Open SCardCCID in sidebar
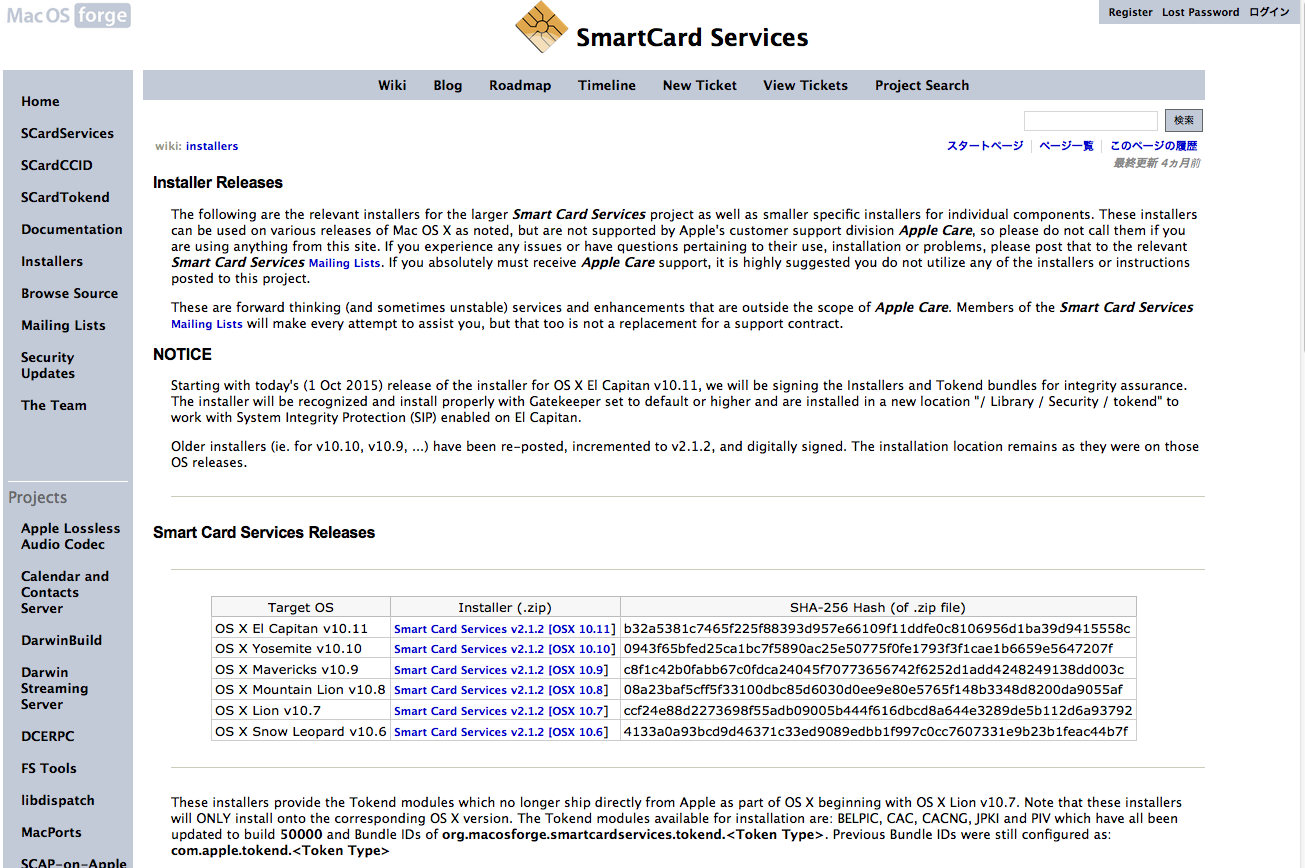The image size is (1305, 868). 56,165
